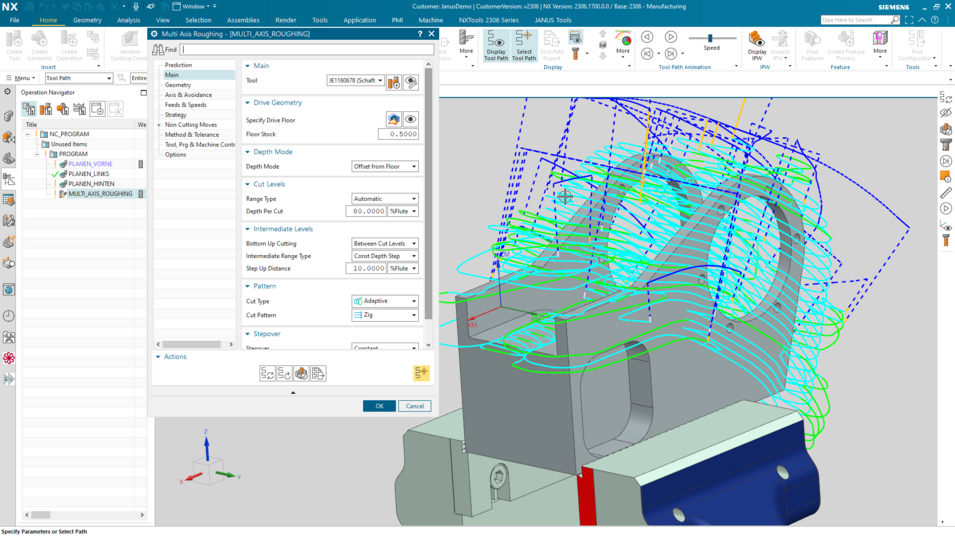The height and width of the screenshot is (537, 955).
Task: Open Cut Pattern Zig dropdown
Action: coord(385,315)
